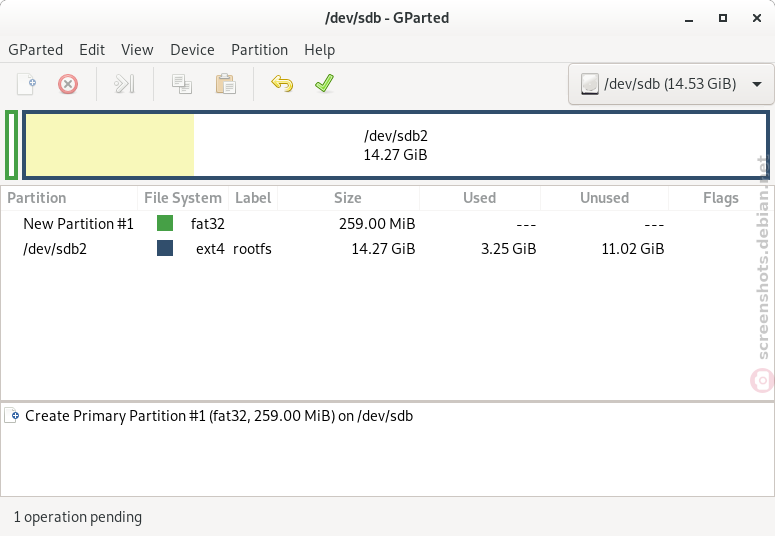Undo last operation with yellow arrow
The height and width of the screenshot is (536, 775).
(x=282, y=84)
